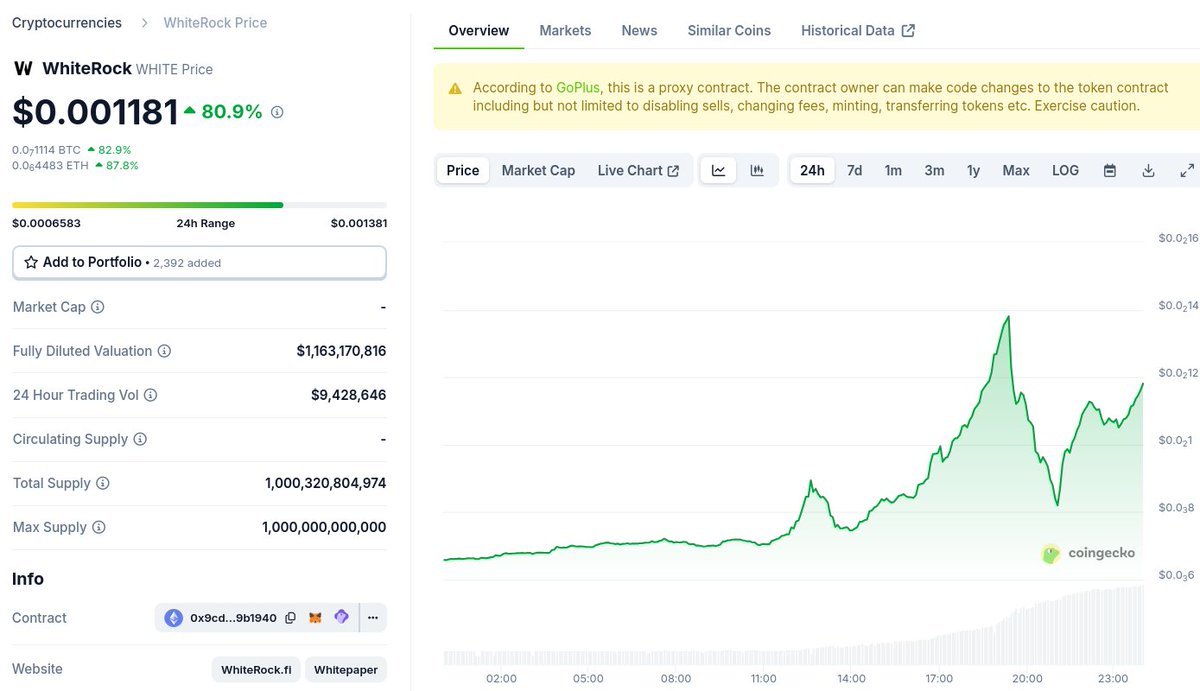
Task: Select the line chart view icon
Action: click(x=718, y=171)
